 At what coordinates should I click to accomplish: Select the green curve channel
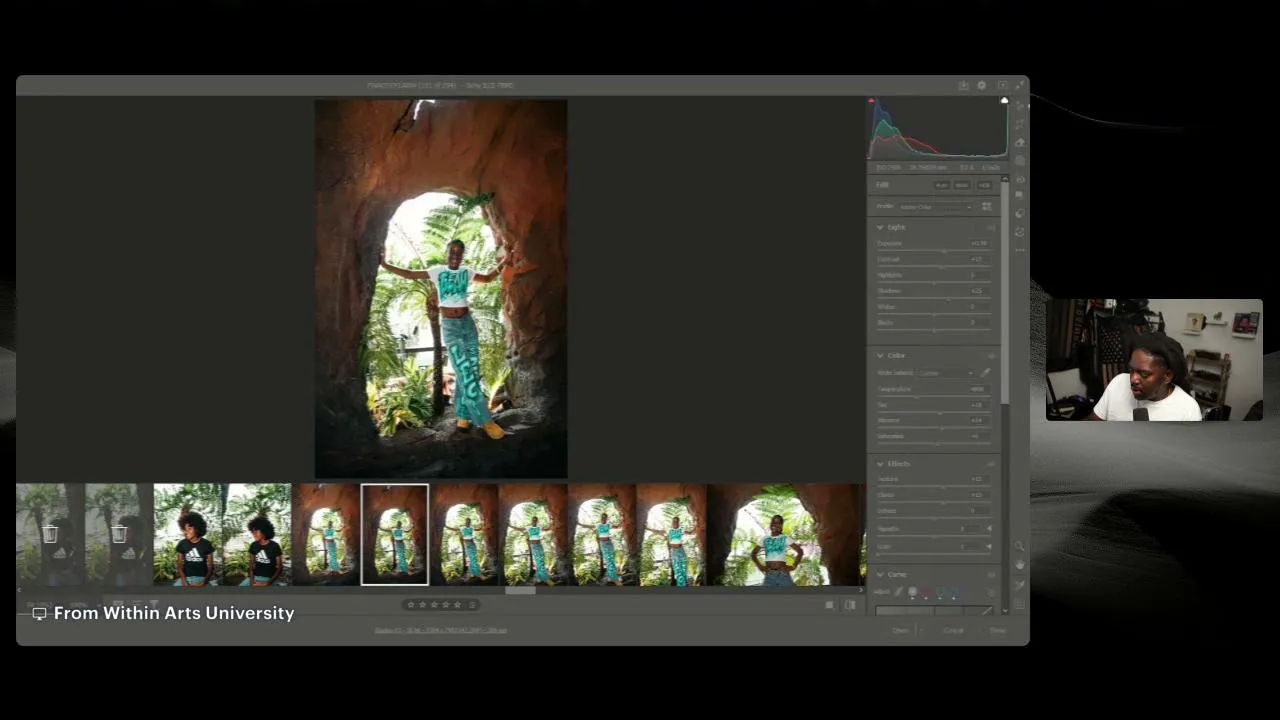pos(941,591)
